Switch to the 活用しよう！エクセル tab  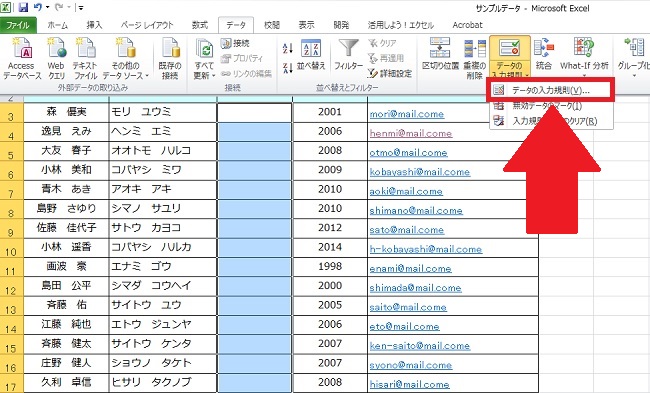click(x=400, y=25)
